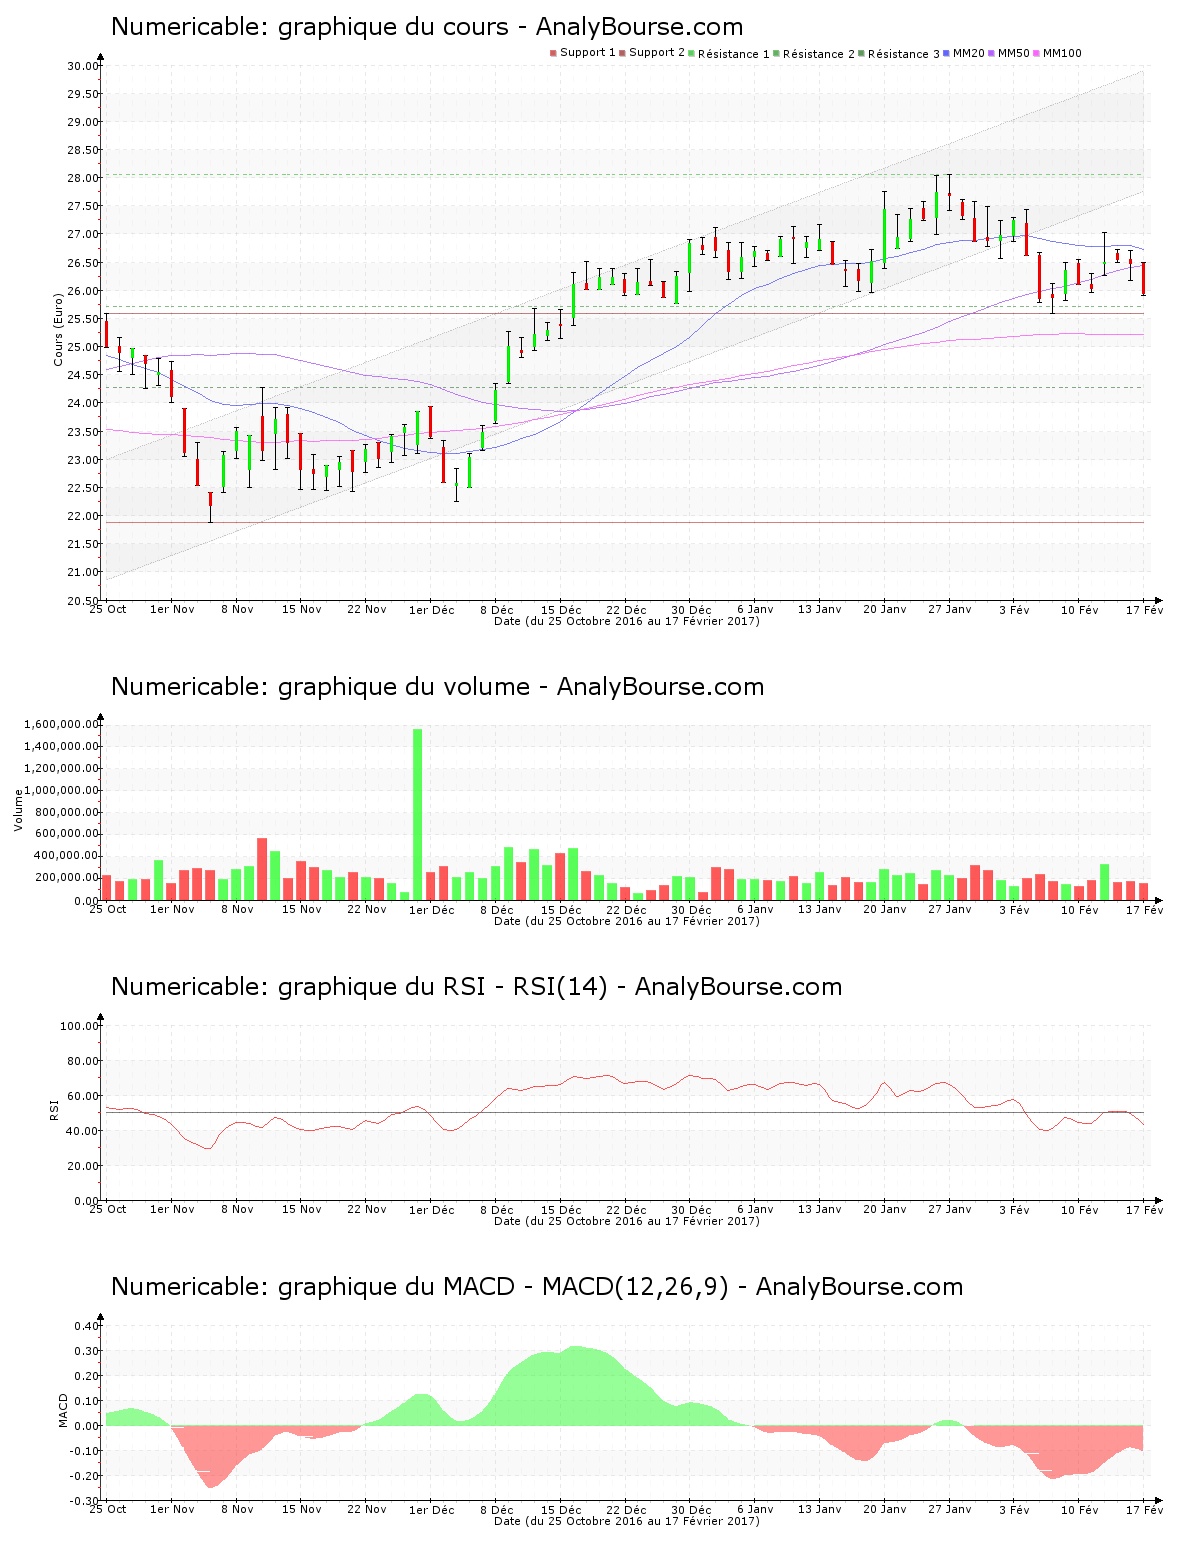Click the vertical 'RSI' axis label
The image size is (1200, 1550).
pyautogui.click(x=54, y=1109)
